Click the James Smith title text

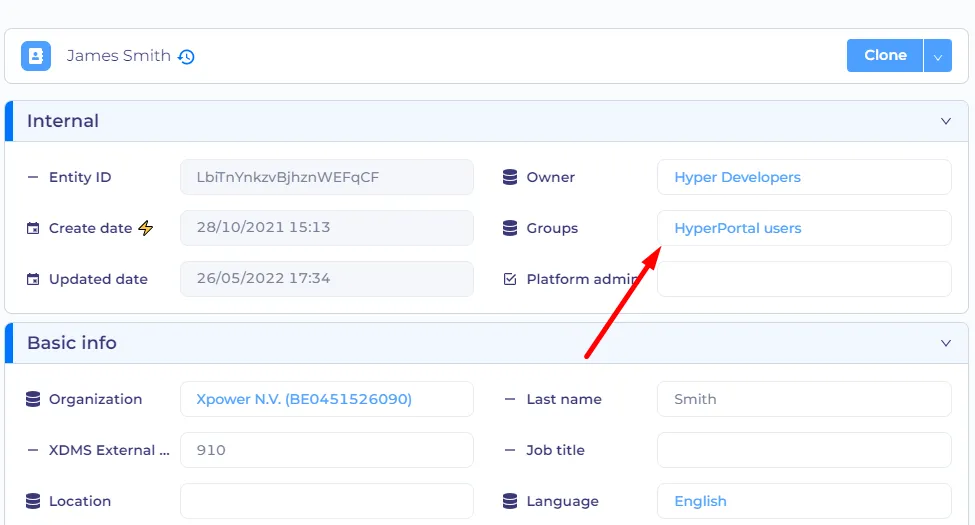[x=119, y=56]
